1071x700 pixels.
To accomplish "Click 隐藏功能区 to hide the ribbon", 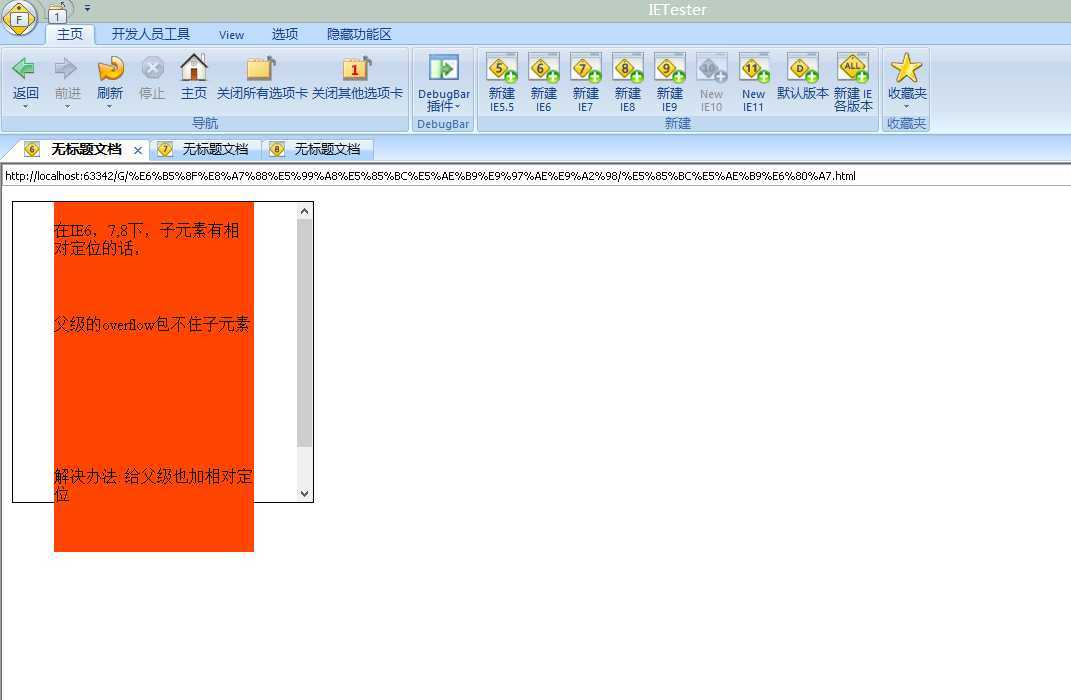I will point(359,34).
